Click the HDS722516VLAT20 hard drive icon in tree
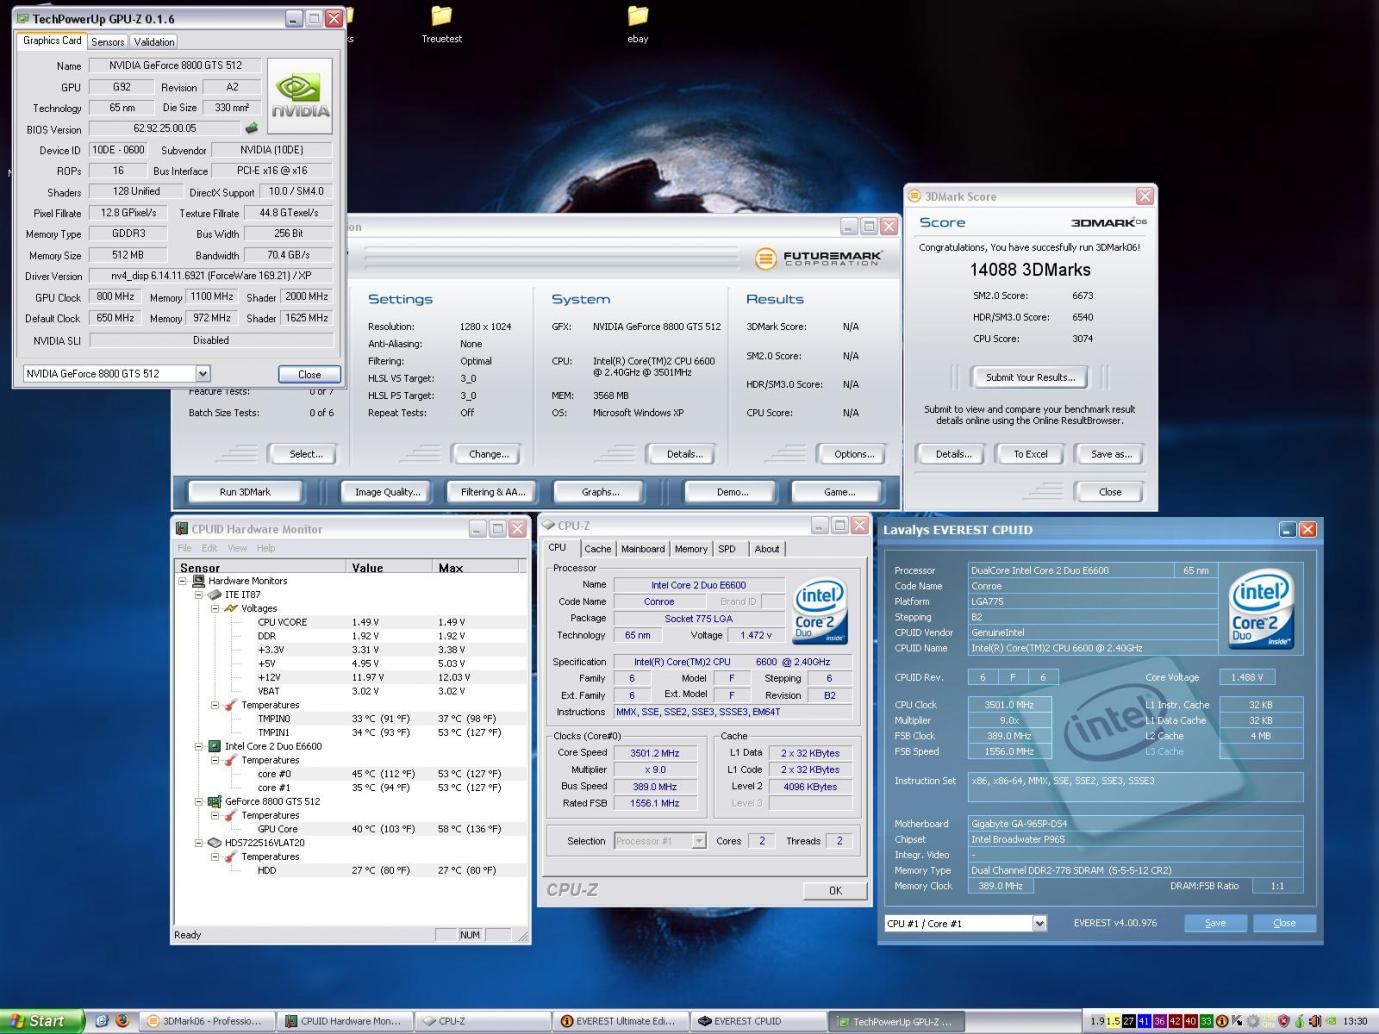The width and height of the screenshot is (1379, 1034). [214, 843]
